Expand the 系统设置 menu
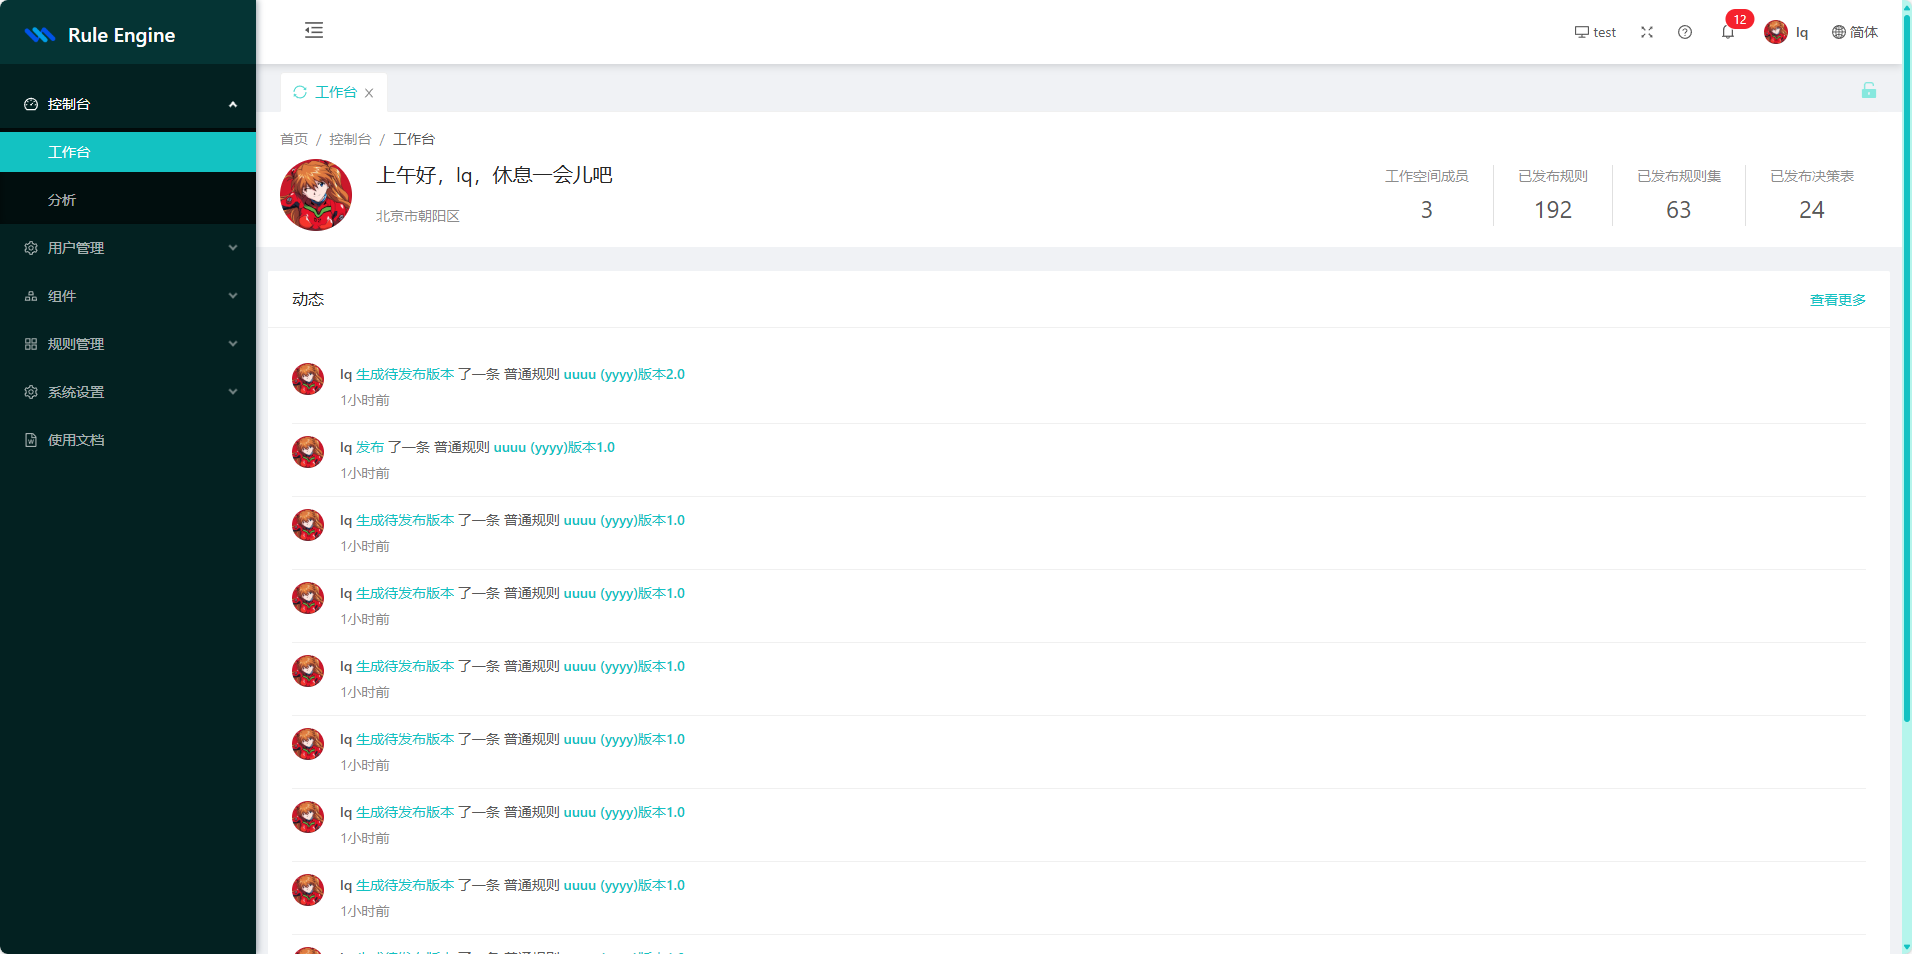The height and width of the screenshot is (954, 1912). pos(128,392)
